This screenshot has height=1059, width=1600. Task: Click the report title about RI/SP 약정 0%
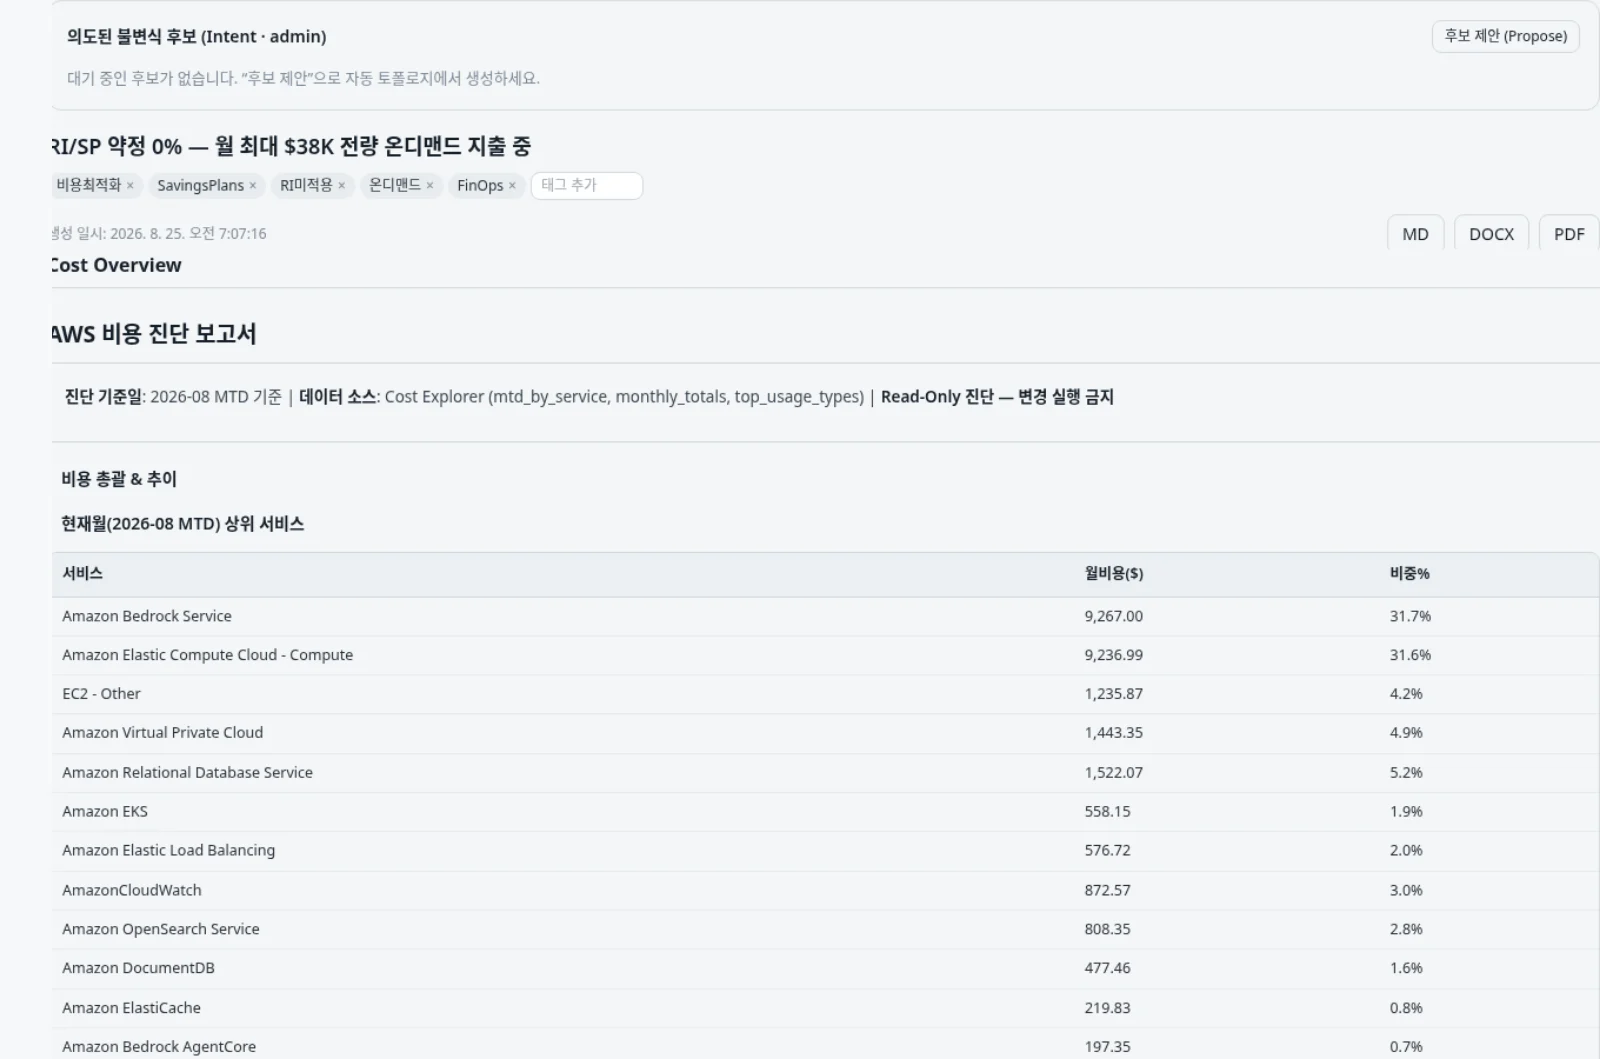292,147
